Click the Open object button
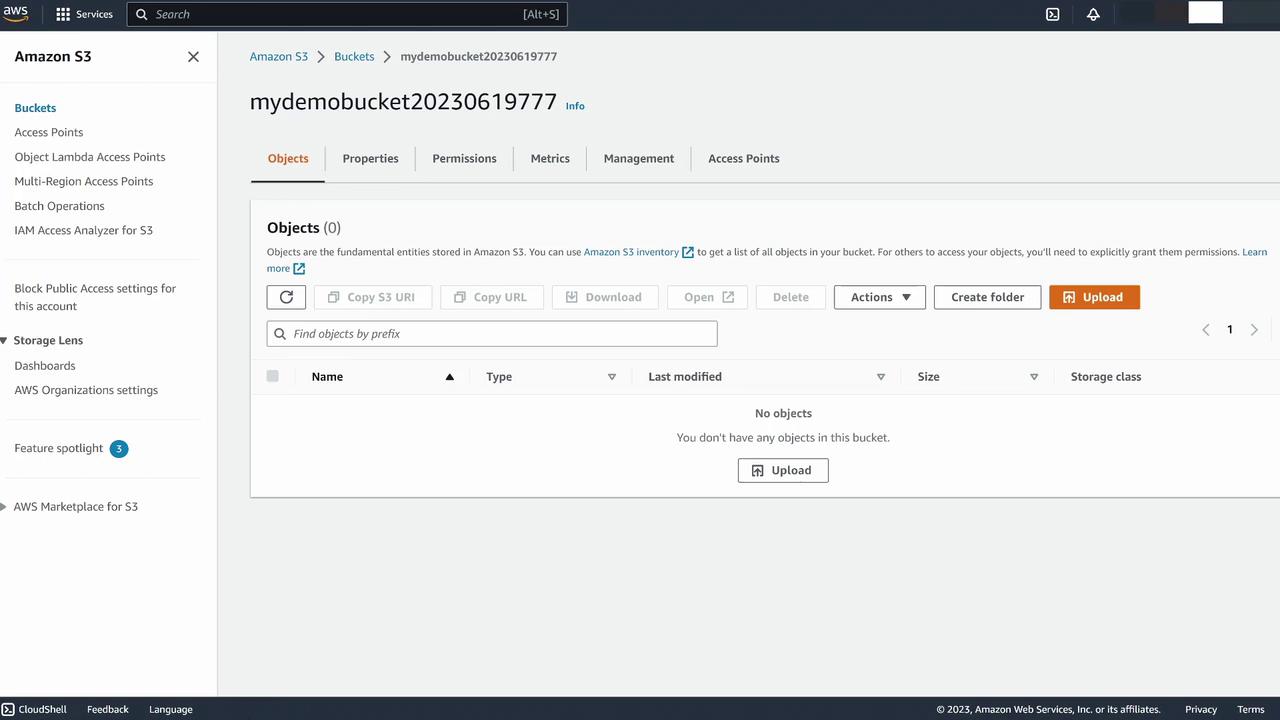The image size is (1280, 720). click(x=709, y=297)
